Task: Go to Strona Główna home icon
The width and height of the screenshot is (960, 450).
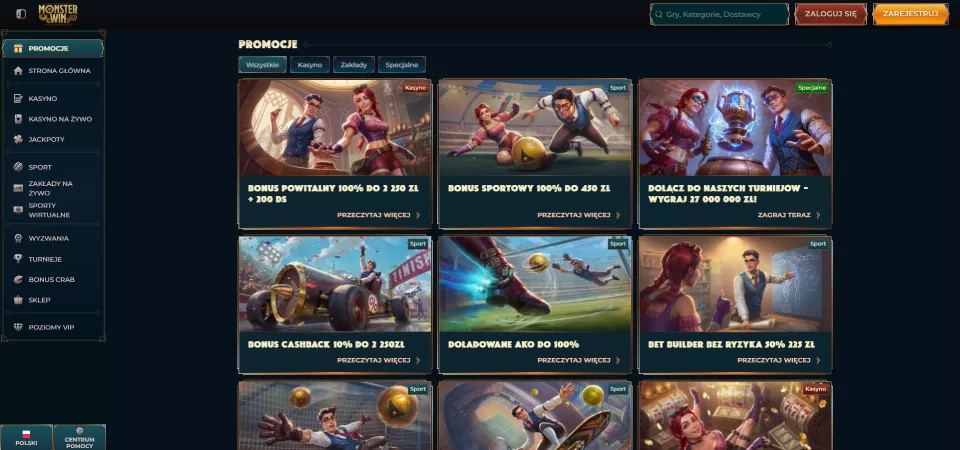Action: click(x=18, y=70)
